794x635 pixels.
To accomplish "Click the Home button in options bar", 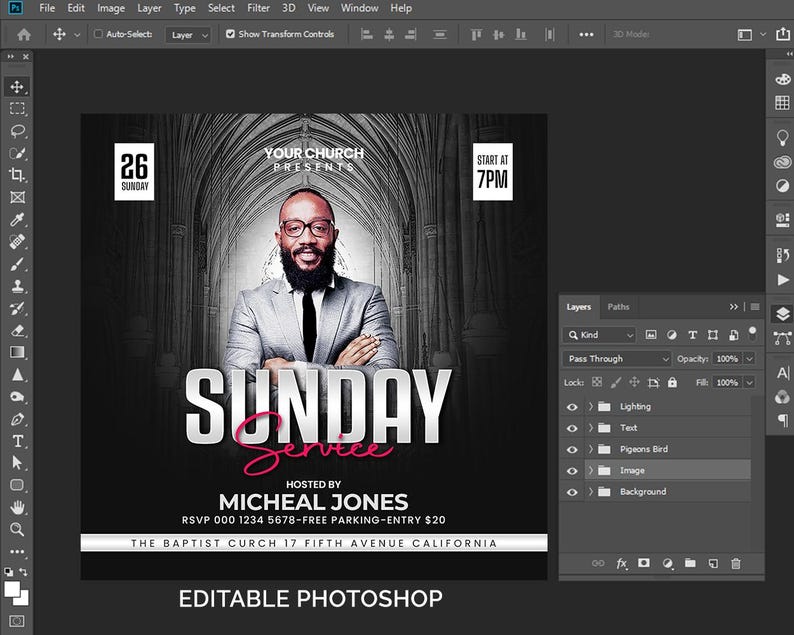I will [x=24, y=34].
